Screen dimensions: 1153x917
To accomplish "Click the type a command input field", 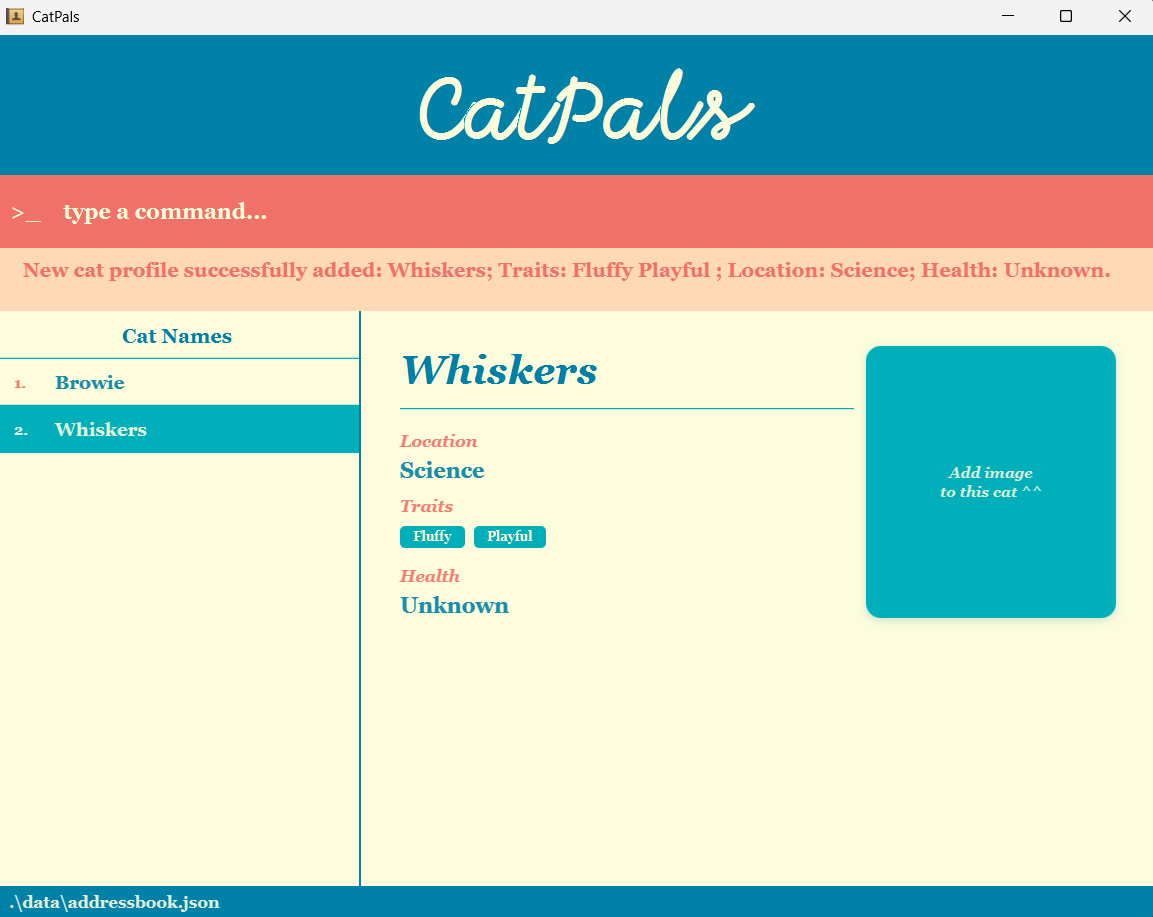I will (x=164, y=211).
